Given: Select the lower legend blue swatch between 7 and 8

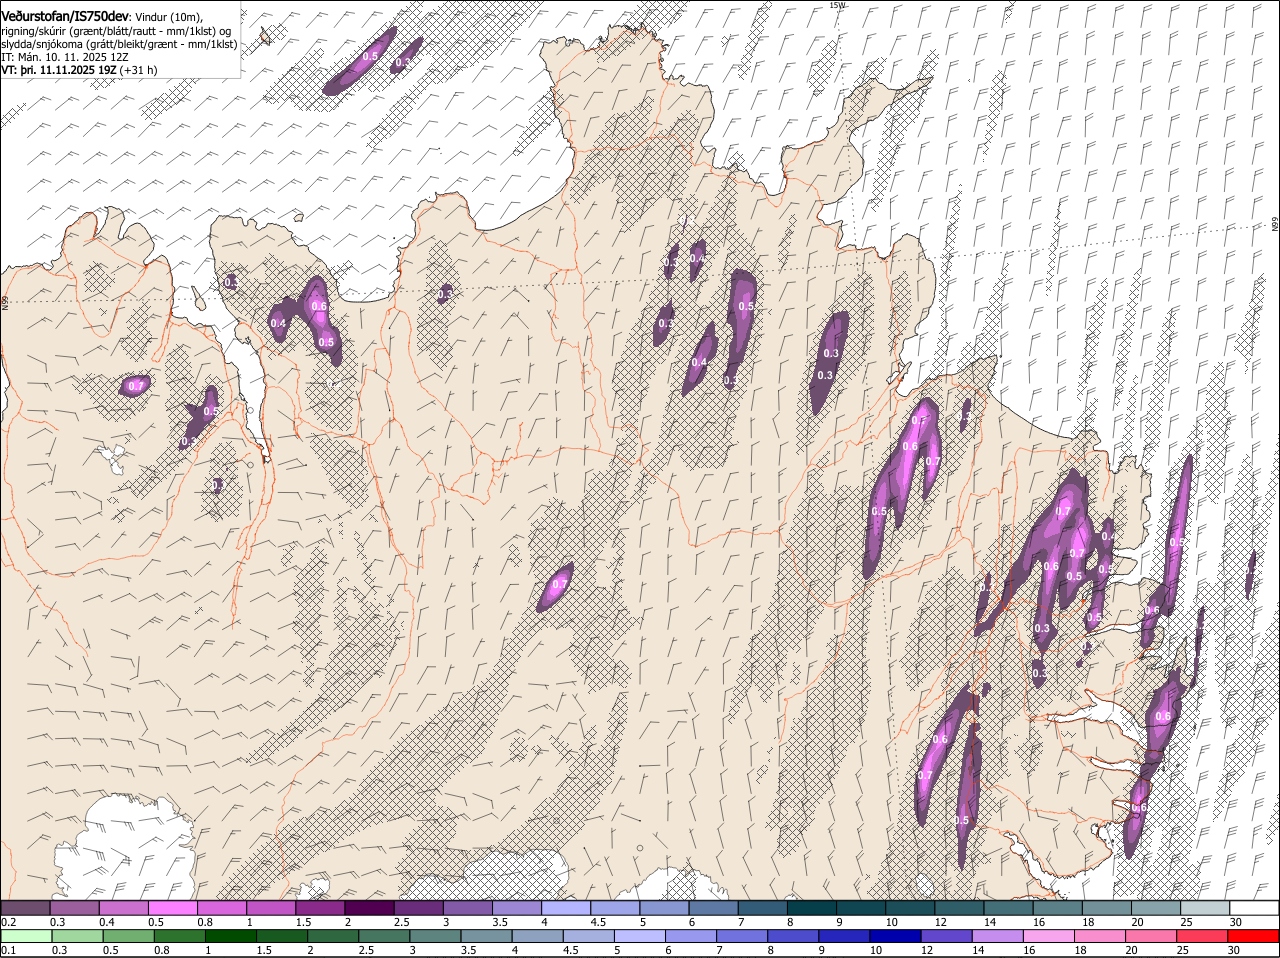Looking at the screenshot, I should 740,936.
